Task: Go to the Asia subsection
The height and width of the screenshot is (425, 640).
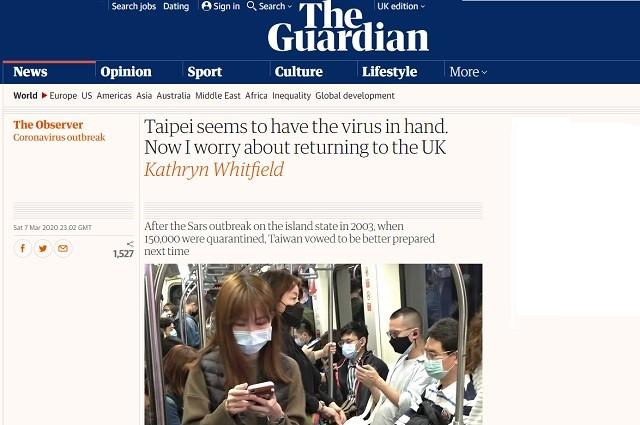Action: (x=144, y=96)
